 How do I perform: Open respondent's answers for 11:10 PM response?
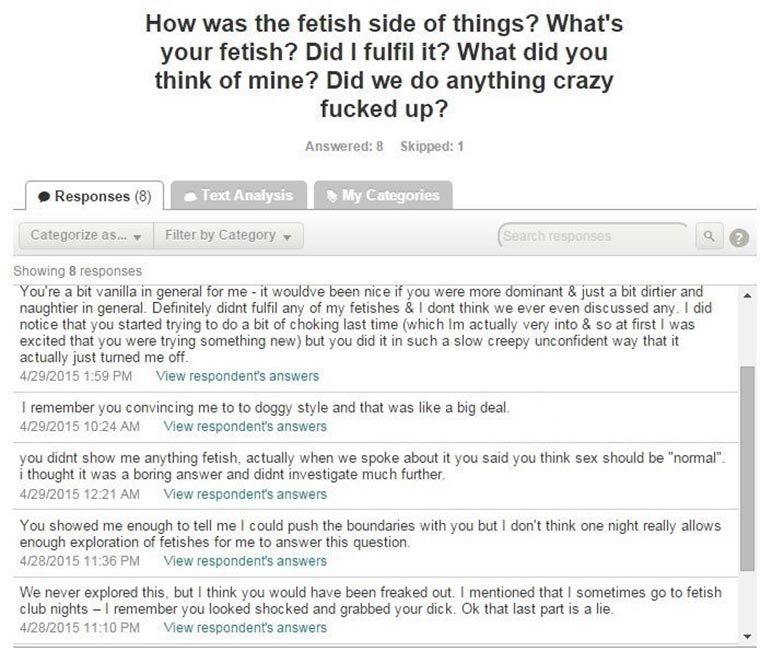click(244, 628)
